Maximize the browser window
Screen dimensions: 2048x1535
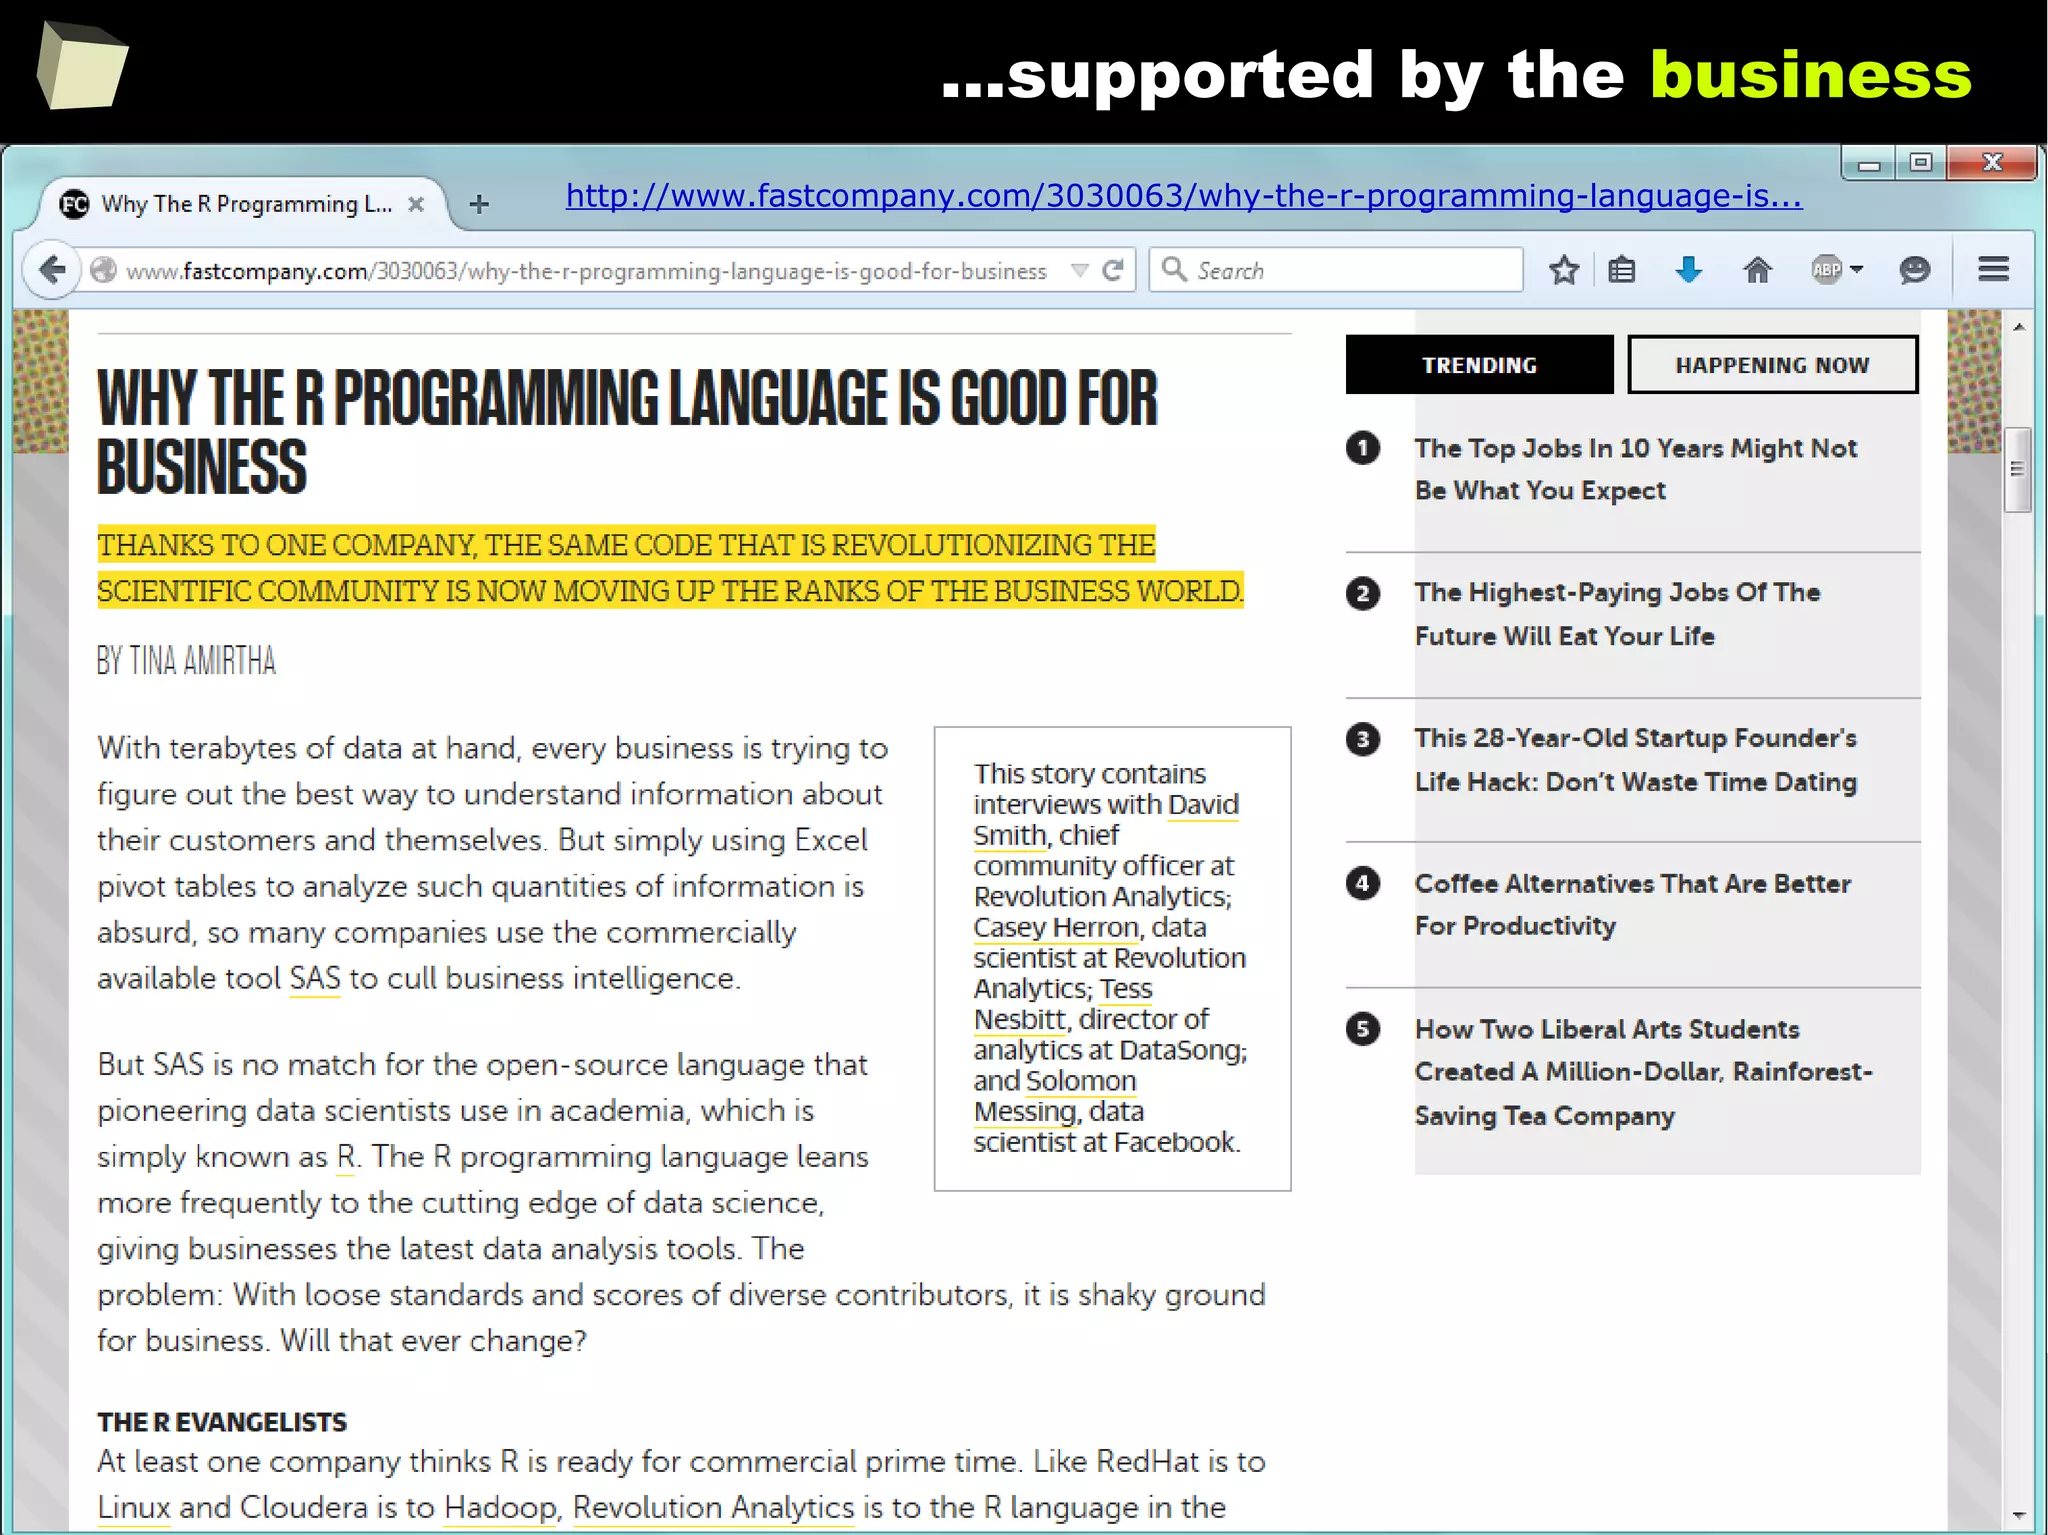tap(1920, 163)
